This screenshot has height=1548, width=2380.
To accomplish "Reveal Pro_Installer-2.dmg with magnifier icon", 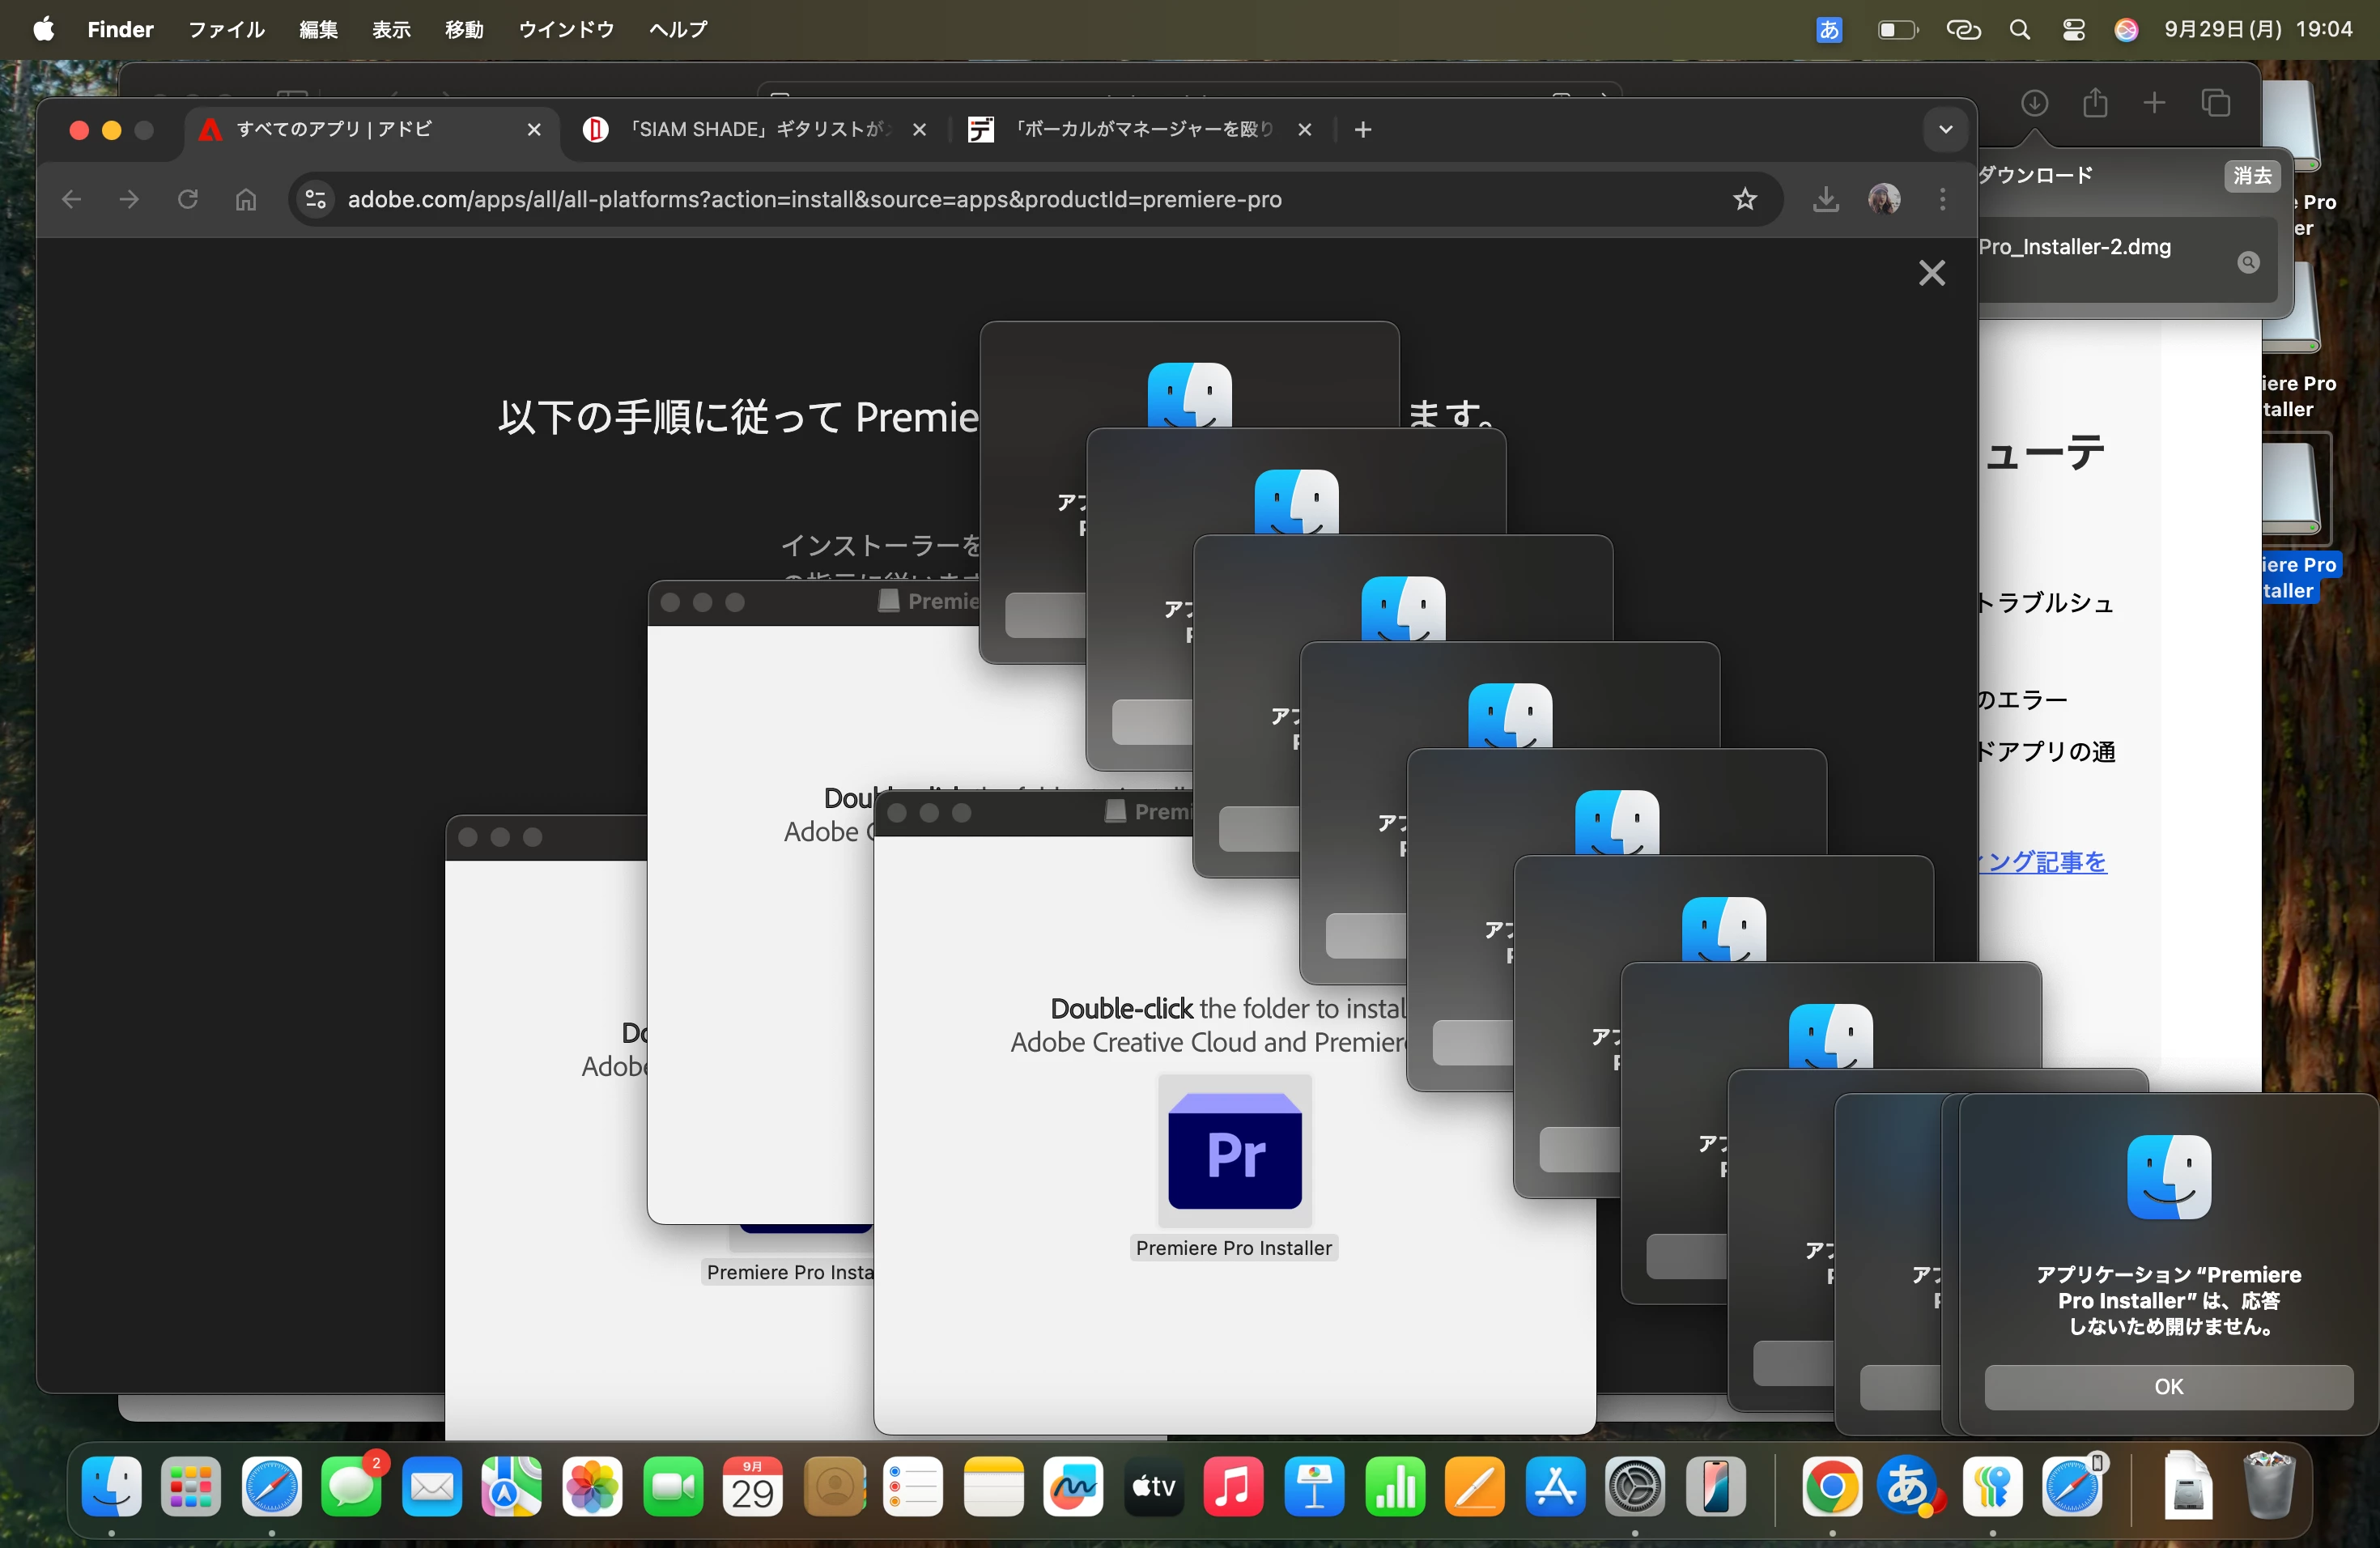I will click(2248, 262).
